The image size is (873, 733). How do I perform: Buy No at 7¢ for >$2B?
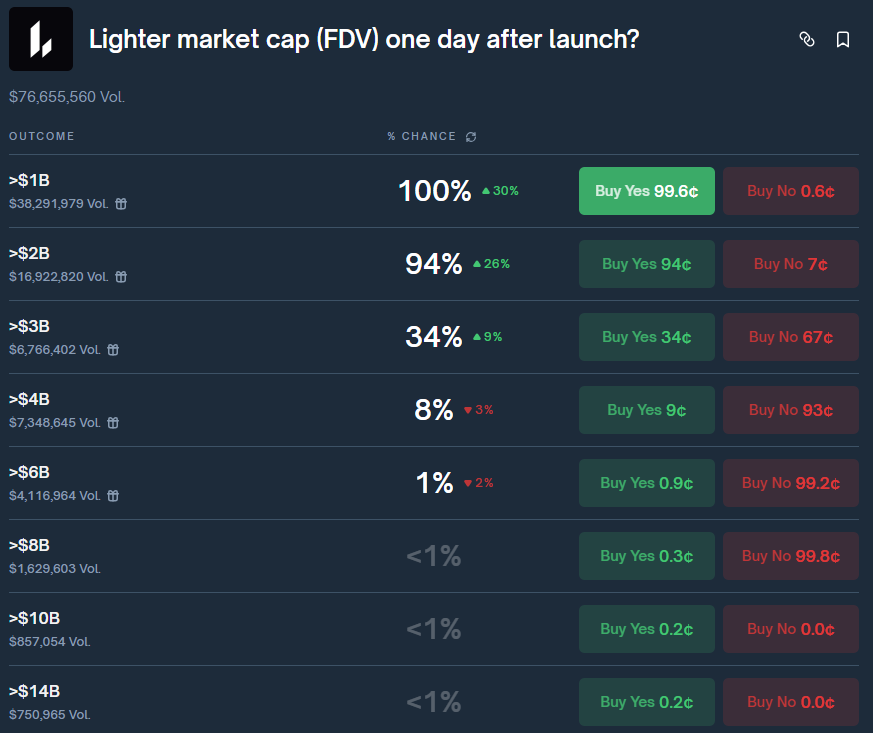[x=790, y=264]
